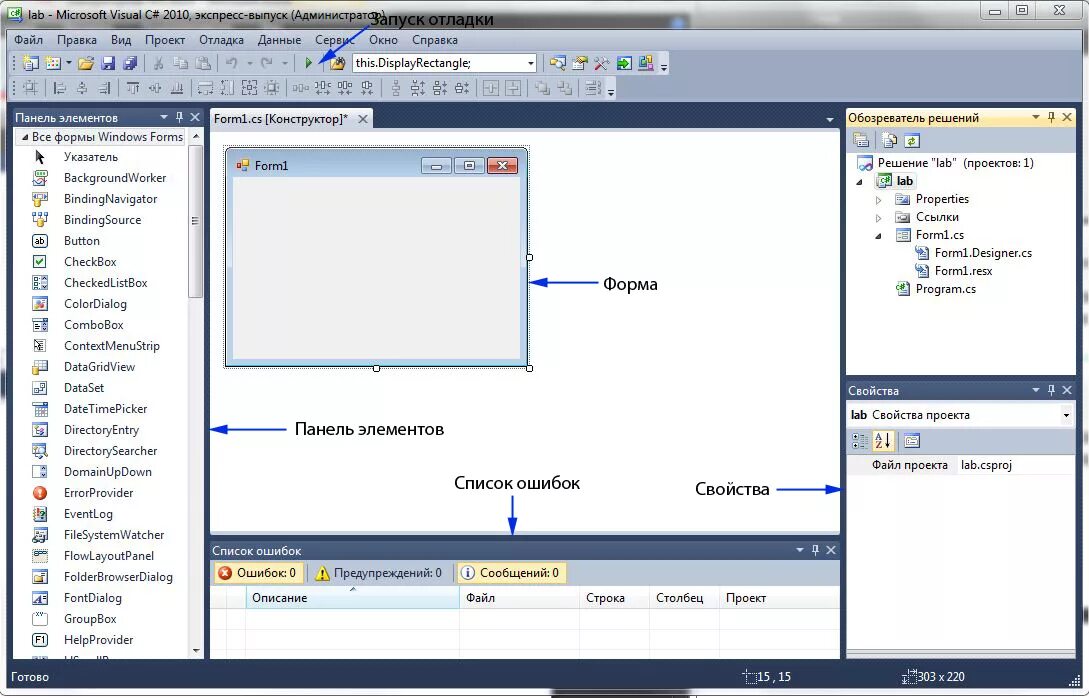The image size is (1089, 698).
Task: Click the Paste clipboard icon
Action: (x=203, y=63)
